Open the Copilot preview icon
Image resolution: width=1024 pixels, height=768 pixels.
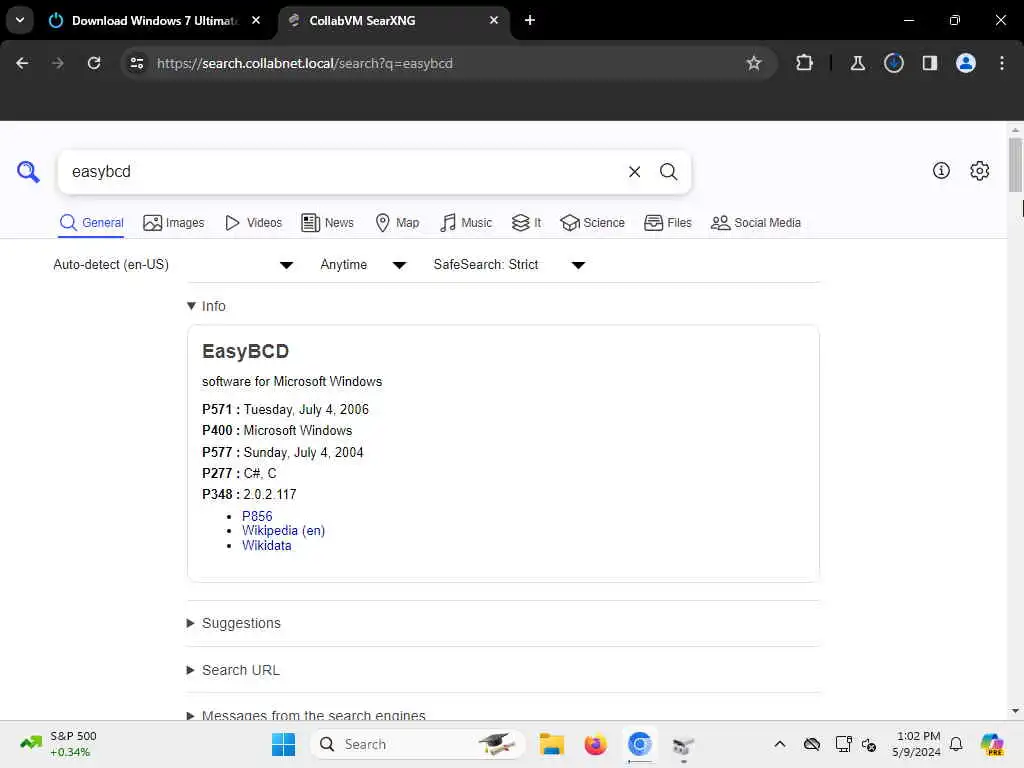pyautogui.click(x=992, y=744)
